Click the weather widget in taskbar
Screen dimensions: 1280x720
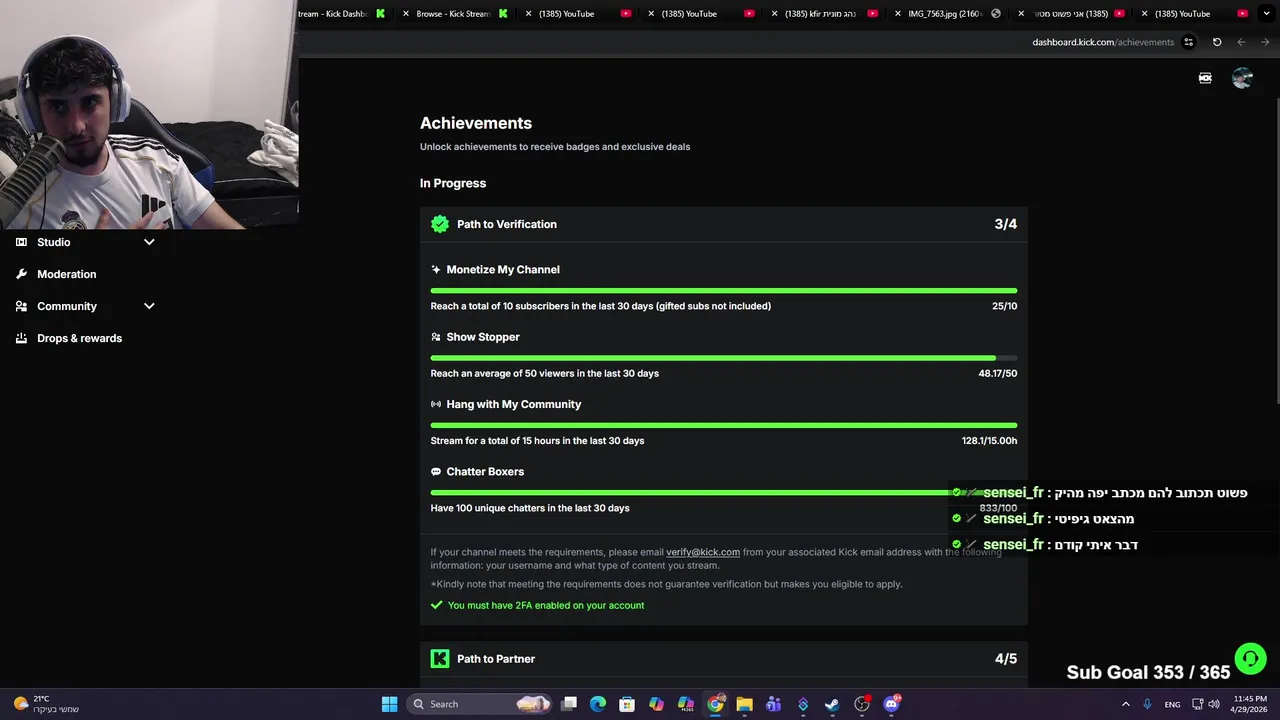(x=46, y=704)
